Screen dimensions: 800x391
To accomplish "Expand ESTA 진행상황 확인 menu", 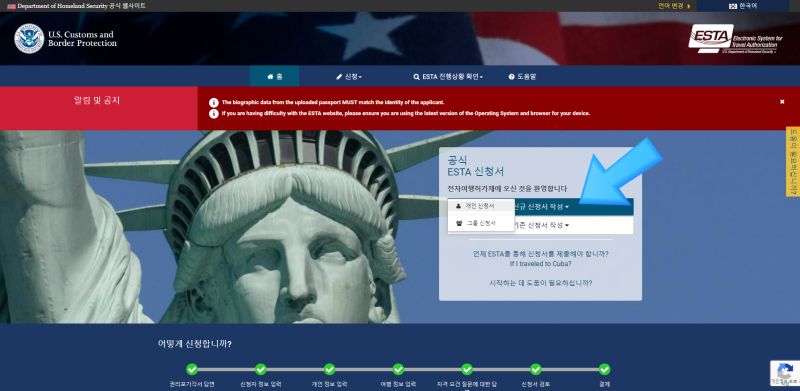I will [x=448, y=77].
